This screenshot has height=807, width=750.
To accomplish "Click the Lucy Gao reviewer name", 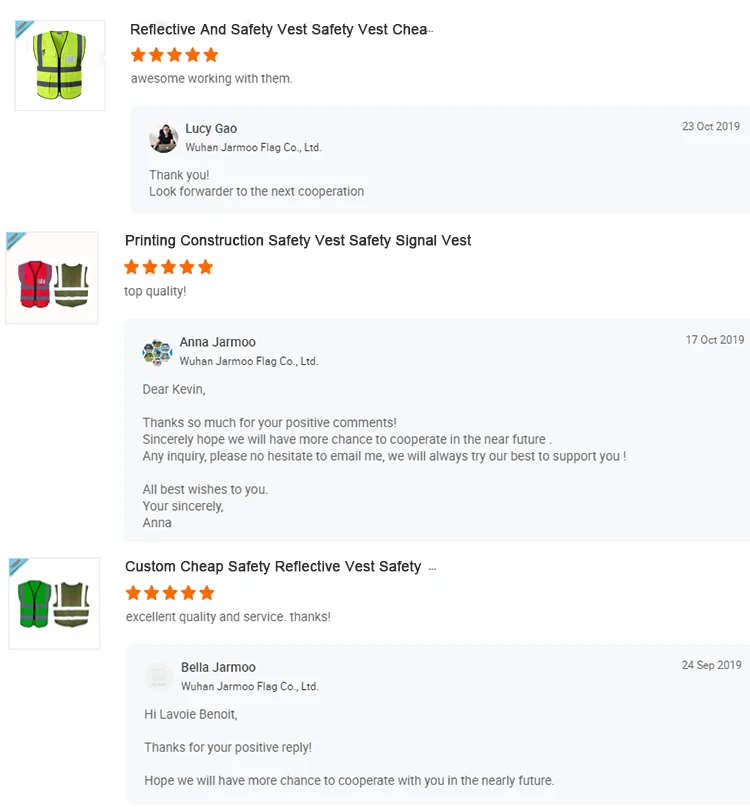I will (x=211, y=129).
